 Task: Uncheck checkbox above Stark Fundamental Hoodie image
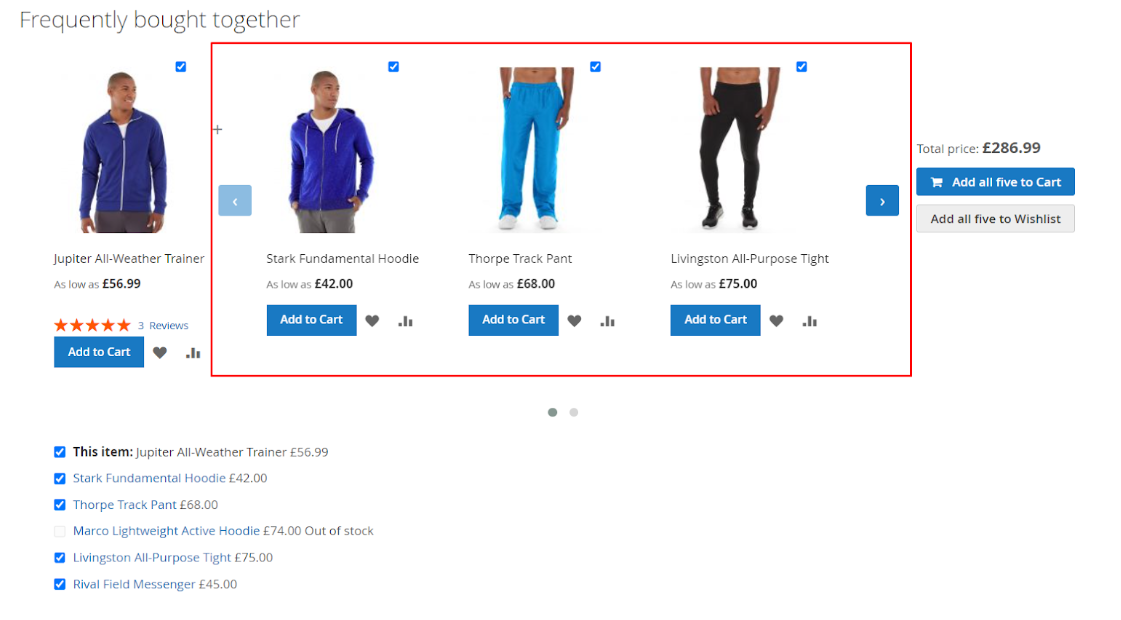[x=393, y=67]
